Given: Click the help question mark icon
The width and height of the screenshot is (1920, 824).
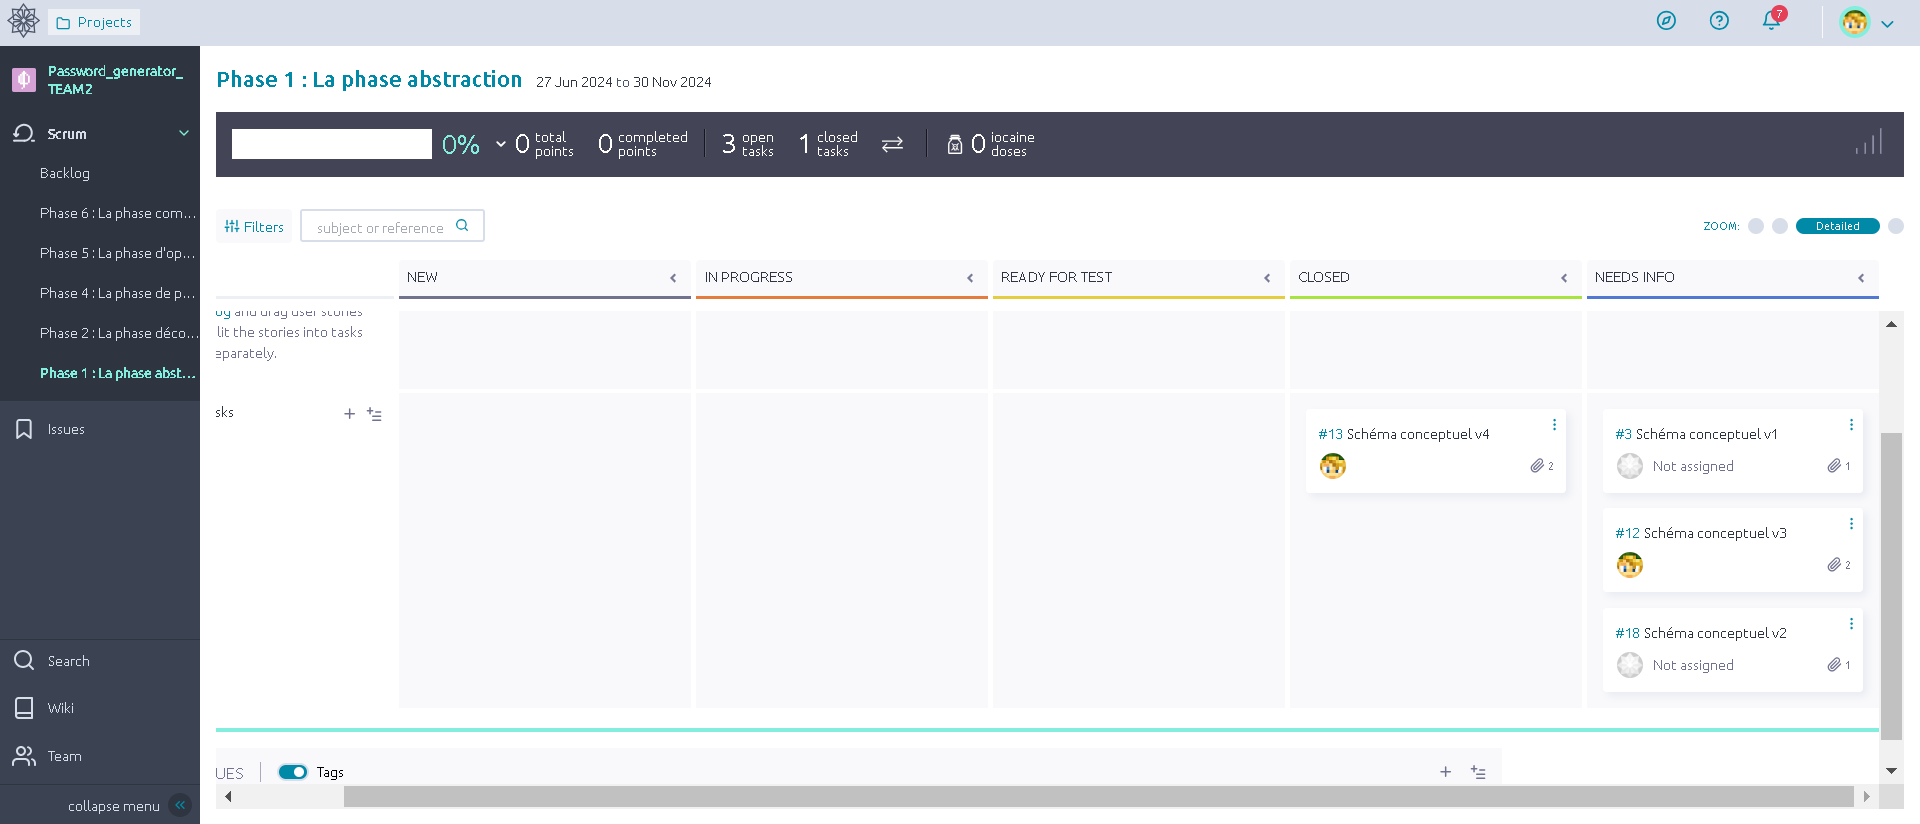Looking at the screenshot, I should pyautogui.click(x=1719, y=21).
